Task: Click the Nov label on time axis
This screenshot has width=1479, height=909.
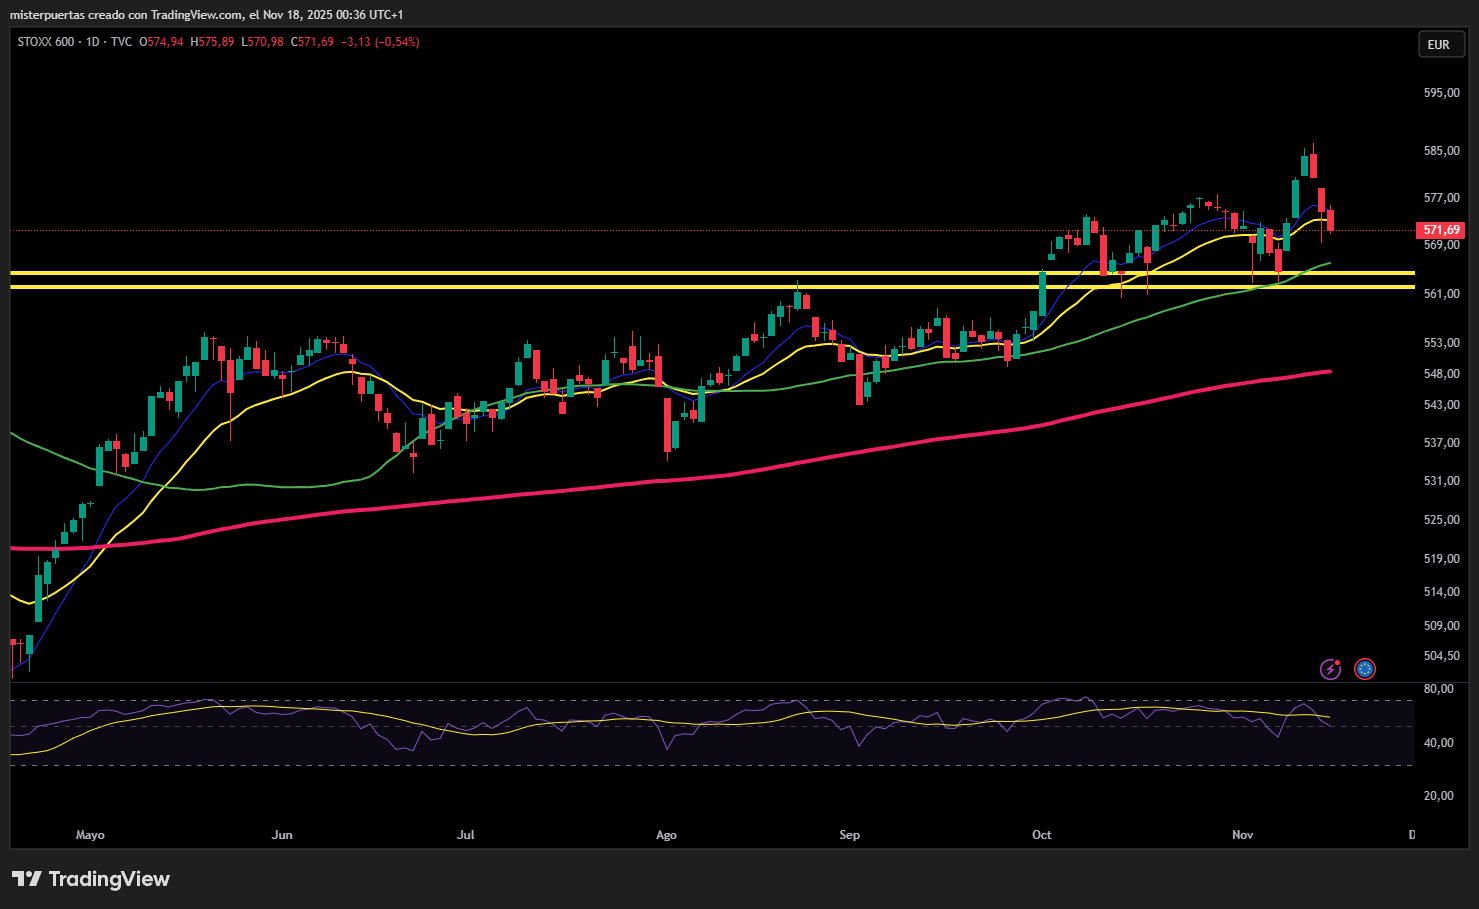Action: coord(1243,835)
